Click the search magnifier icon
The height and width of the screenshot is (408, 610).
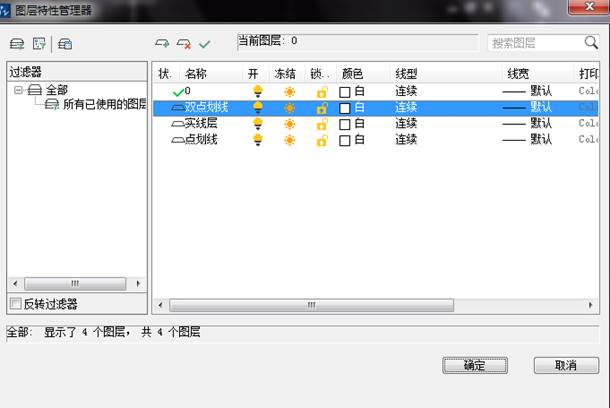click(x=590, y=43)
